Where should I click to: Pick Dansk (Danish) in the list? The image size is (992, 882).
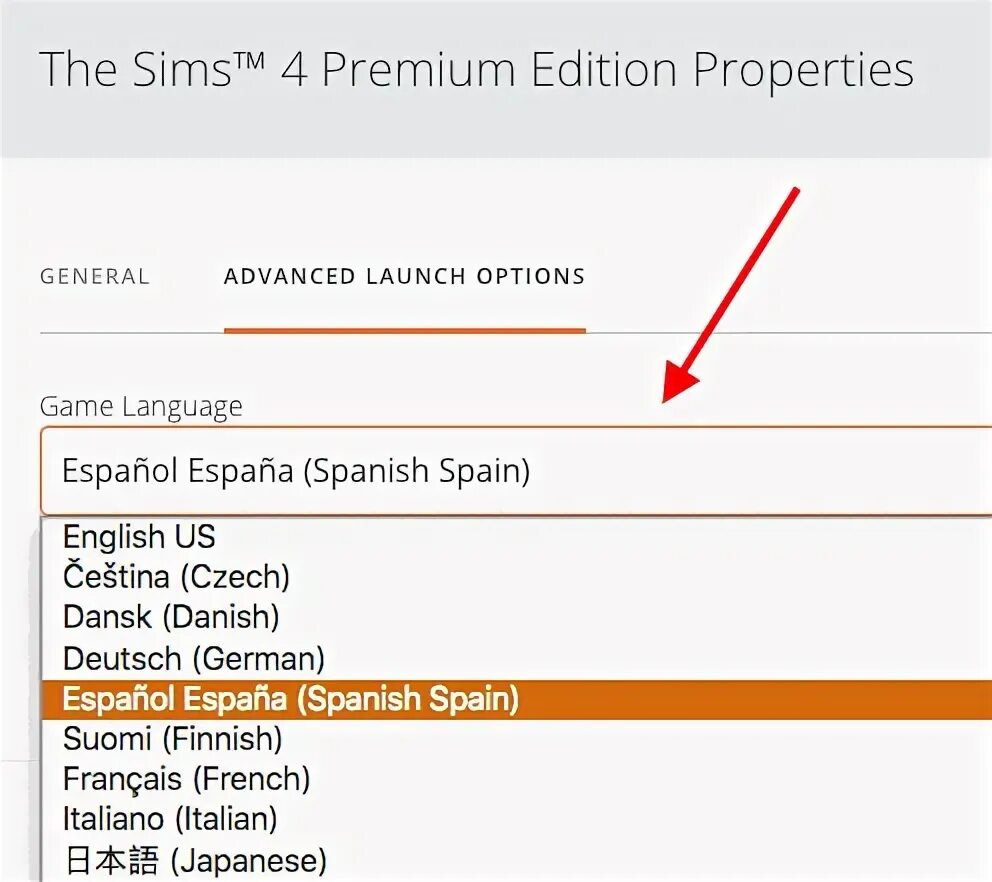pyautogui.click(x=171, y=617)
